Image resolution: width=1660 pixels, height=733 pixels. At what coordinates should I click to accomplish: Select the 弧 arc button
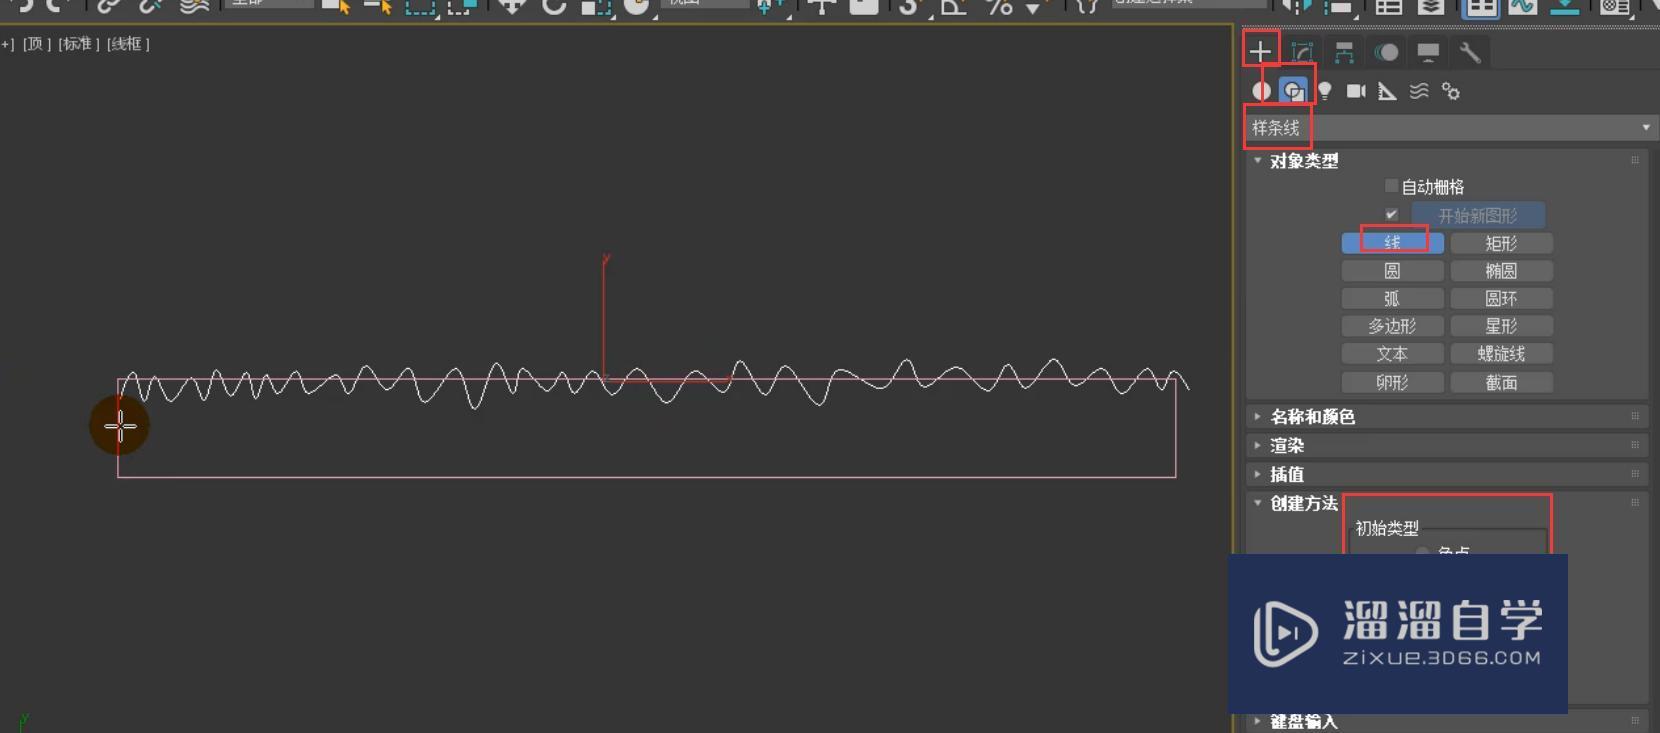coord(1392,299)
